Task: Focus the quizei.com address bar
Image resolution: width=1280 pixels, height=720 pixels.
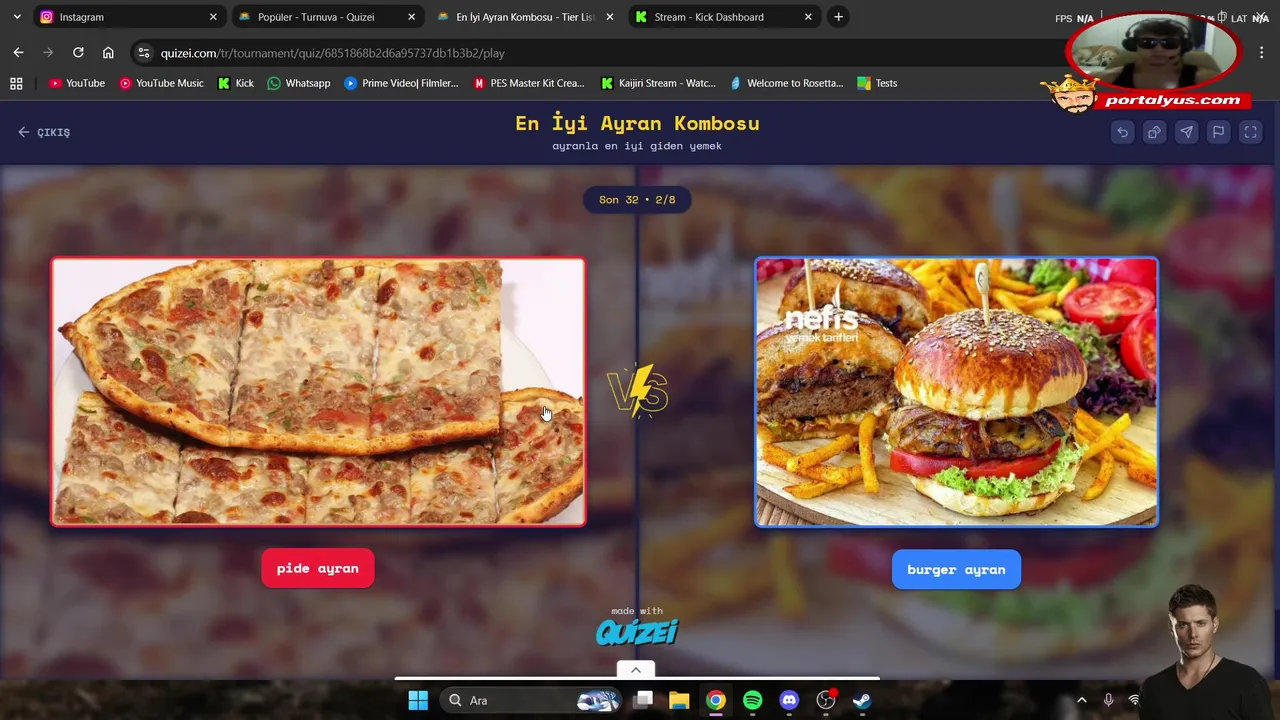Action: click(x=600, y=53)
